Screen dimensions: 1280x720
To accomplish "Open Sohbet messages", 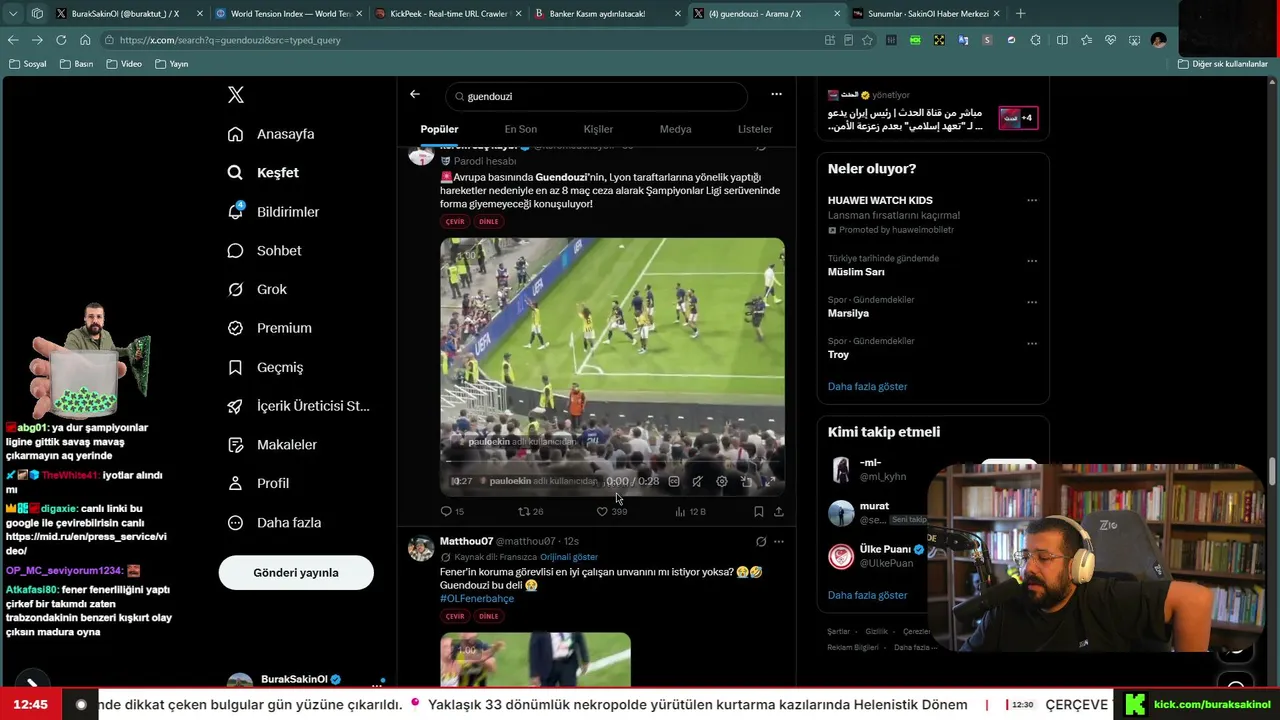I will tap(264, 251).
